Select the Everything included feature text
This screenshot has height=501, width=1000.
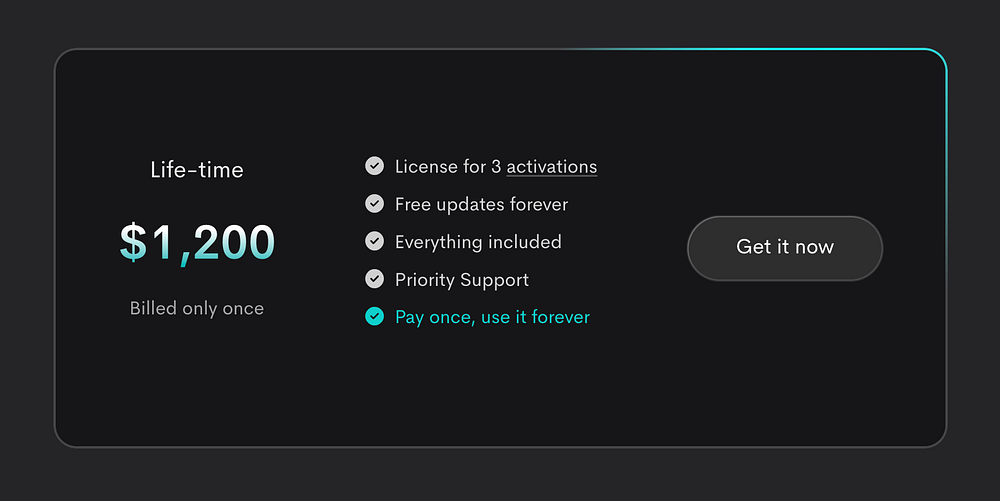tap(478, 242)
